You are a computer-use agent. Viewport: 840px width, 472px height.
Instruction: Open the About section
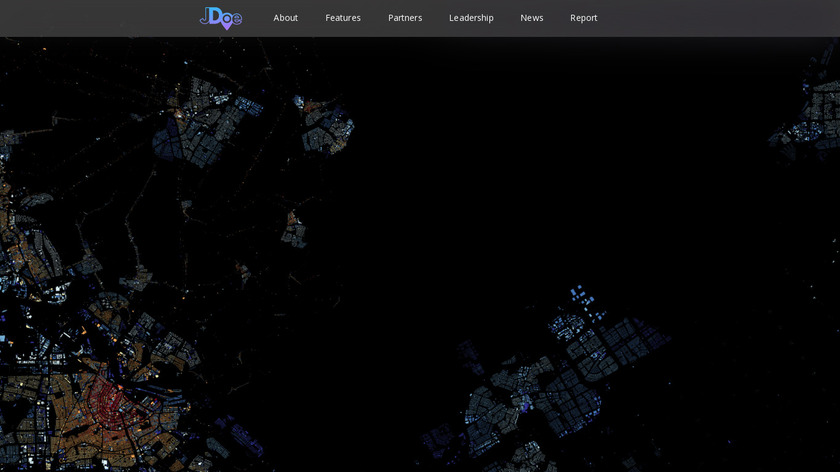[285, 18]
